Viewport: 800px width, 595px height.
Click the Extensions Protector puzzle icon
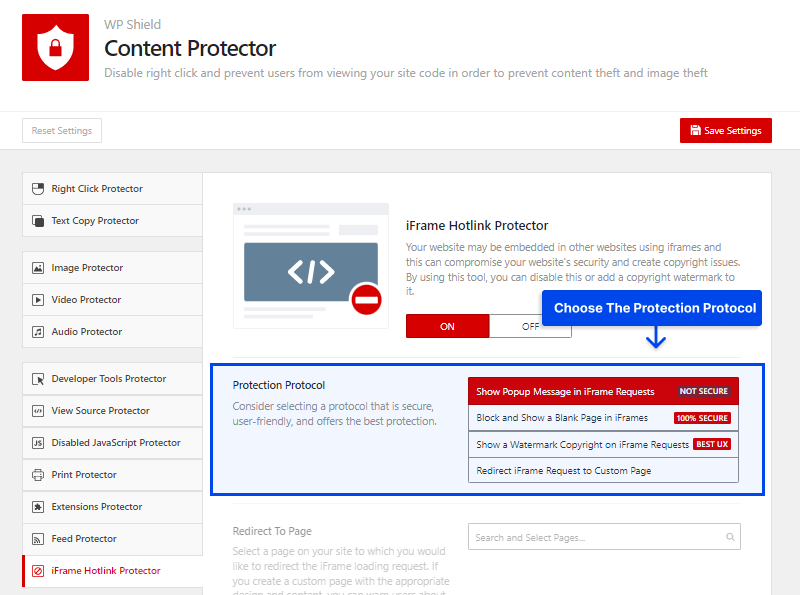point(38,507)
